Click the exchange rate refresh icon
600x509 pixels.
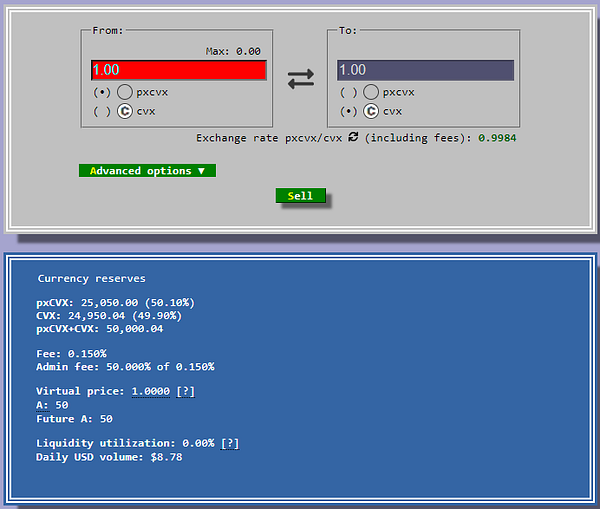click(x=353, y=137)
